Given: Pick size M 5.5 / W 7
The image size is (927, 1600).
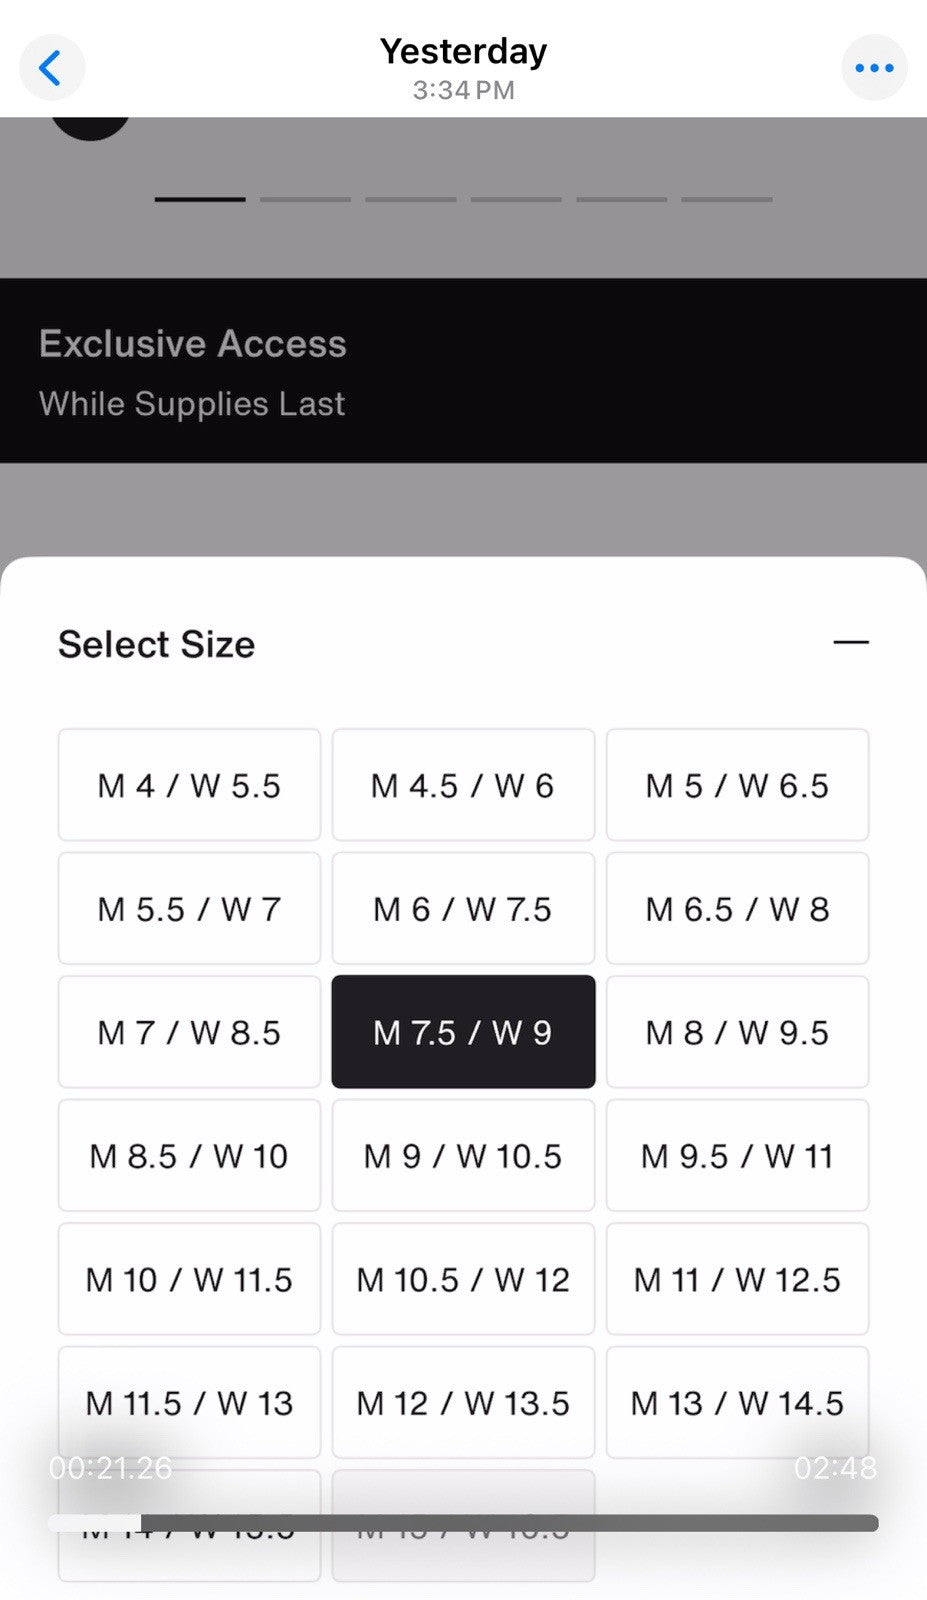Looking at the screenshot, I should [189, 909].
